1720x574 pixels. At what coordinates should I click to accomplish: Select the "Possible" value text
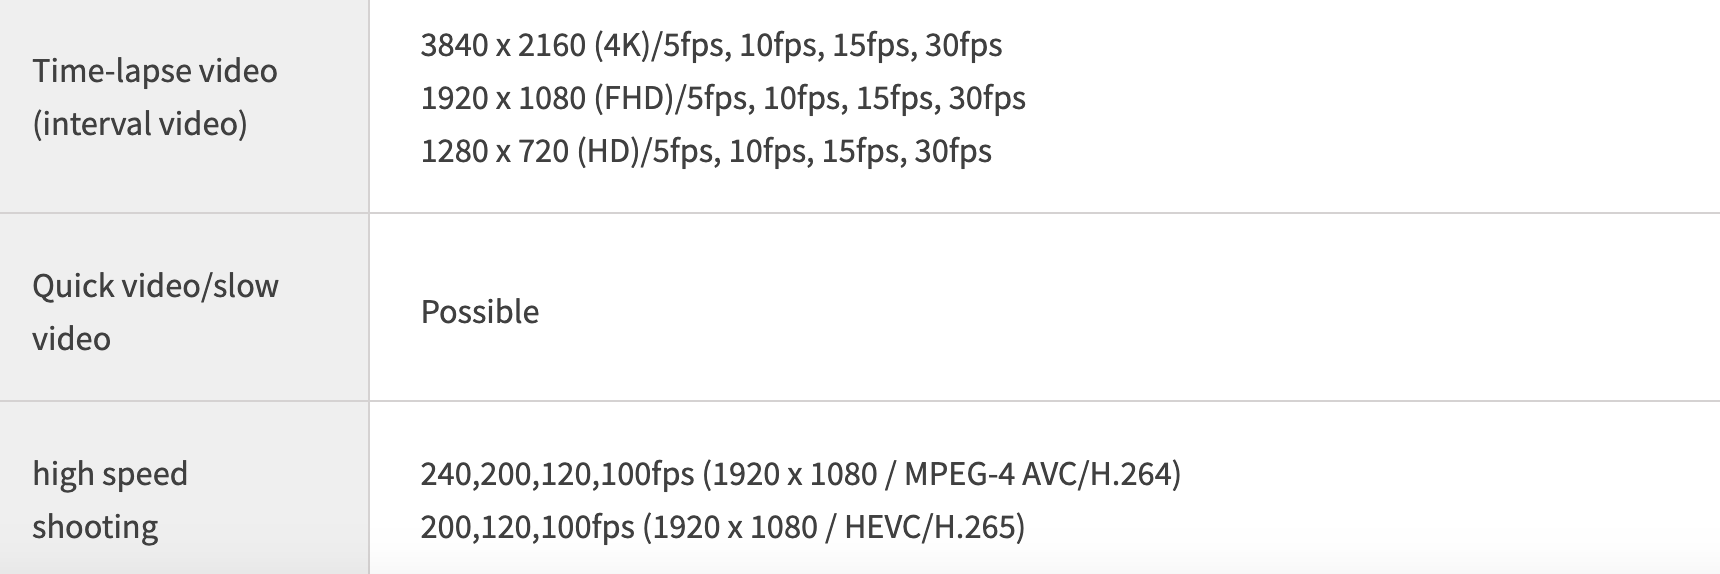click(x=480, y=312)
